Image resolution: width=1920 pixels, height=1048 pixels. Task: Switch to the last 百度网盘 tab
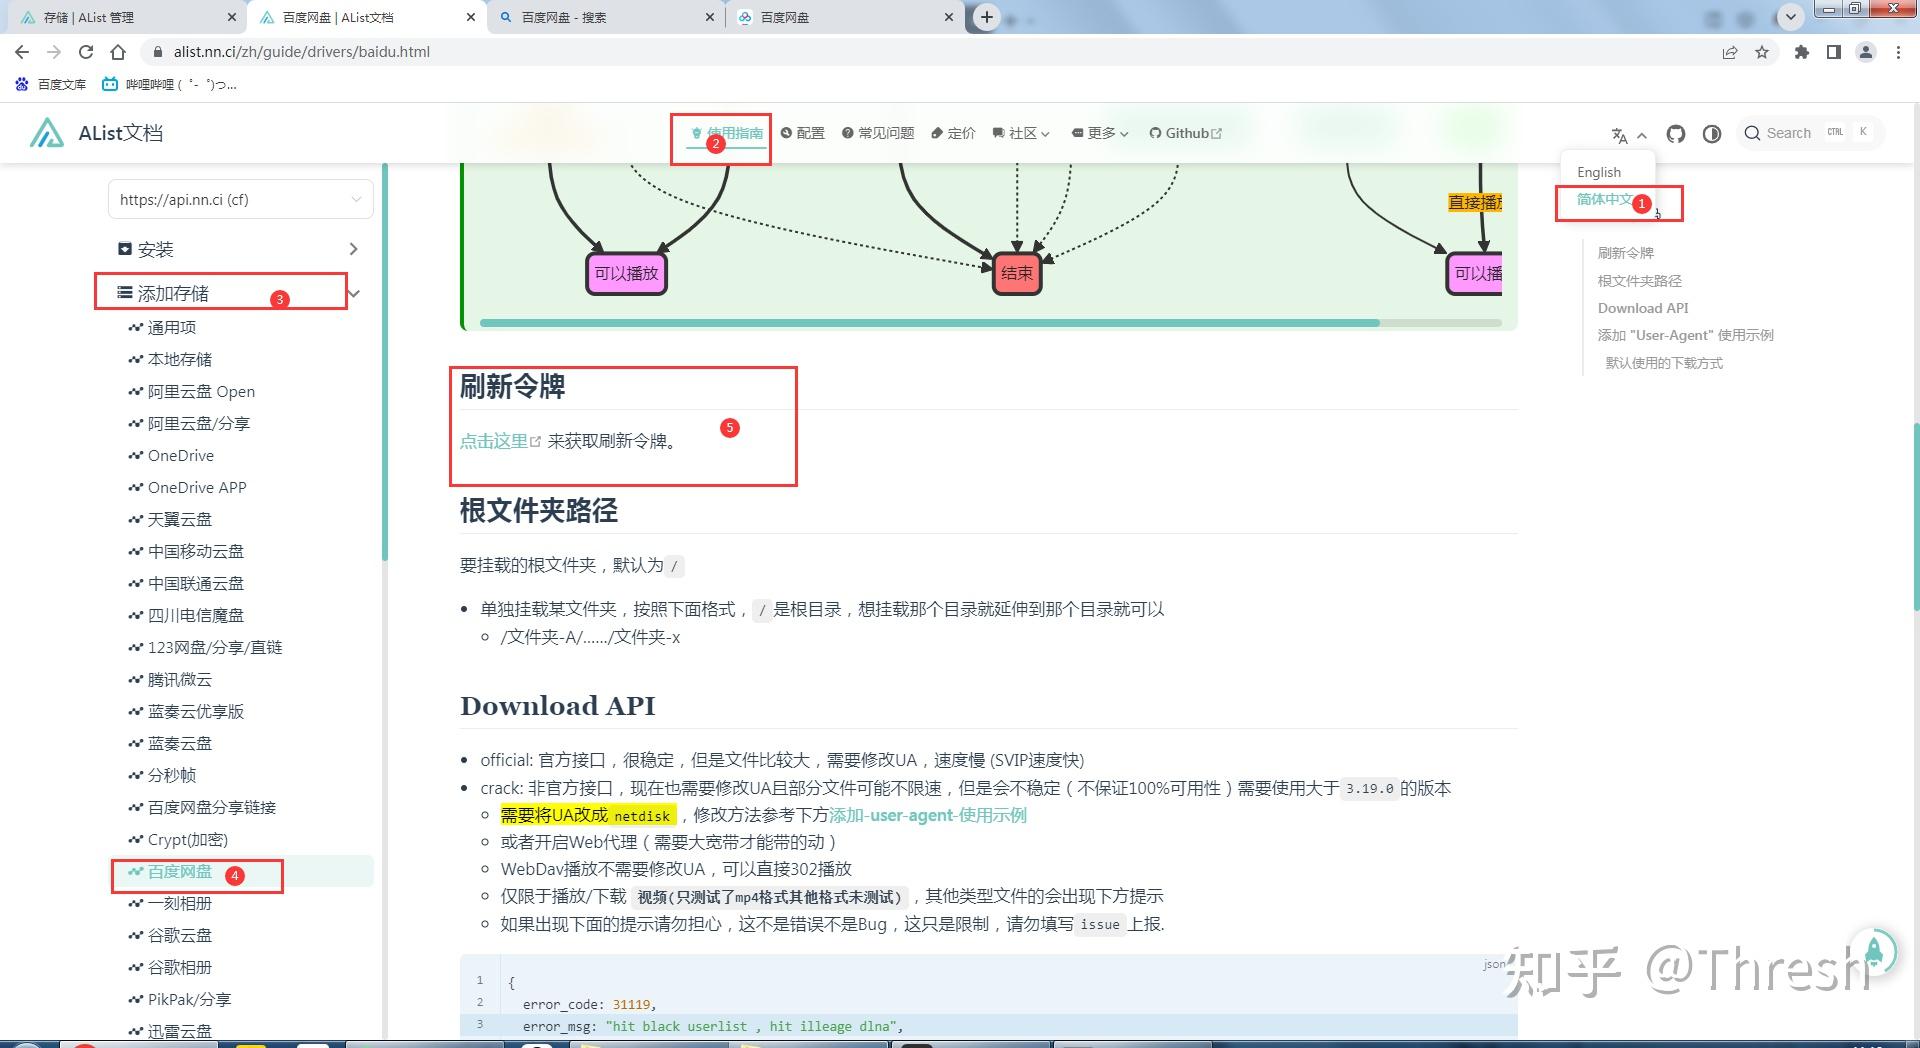(845, 17)
